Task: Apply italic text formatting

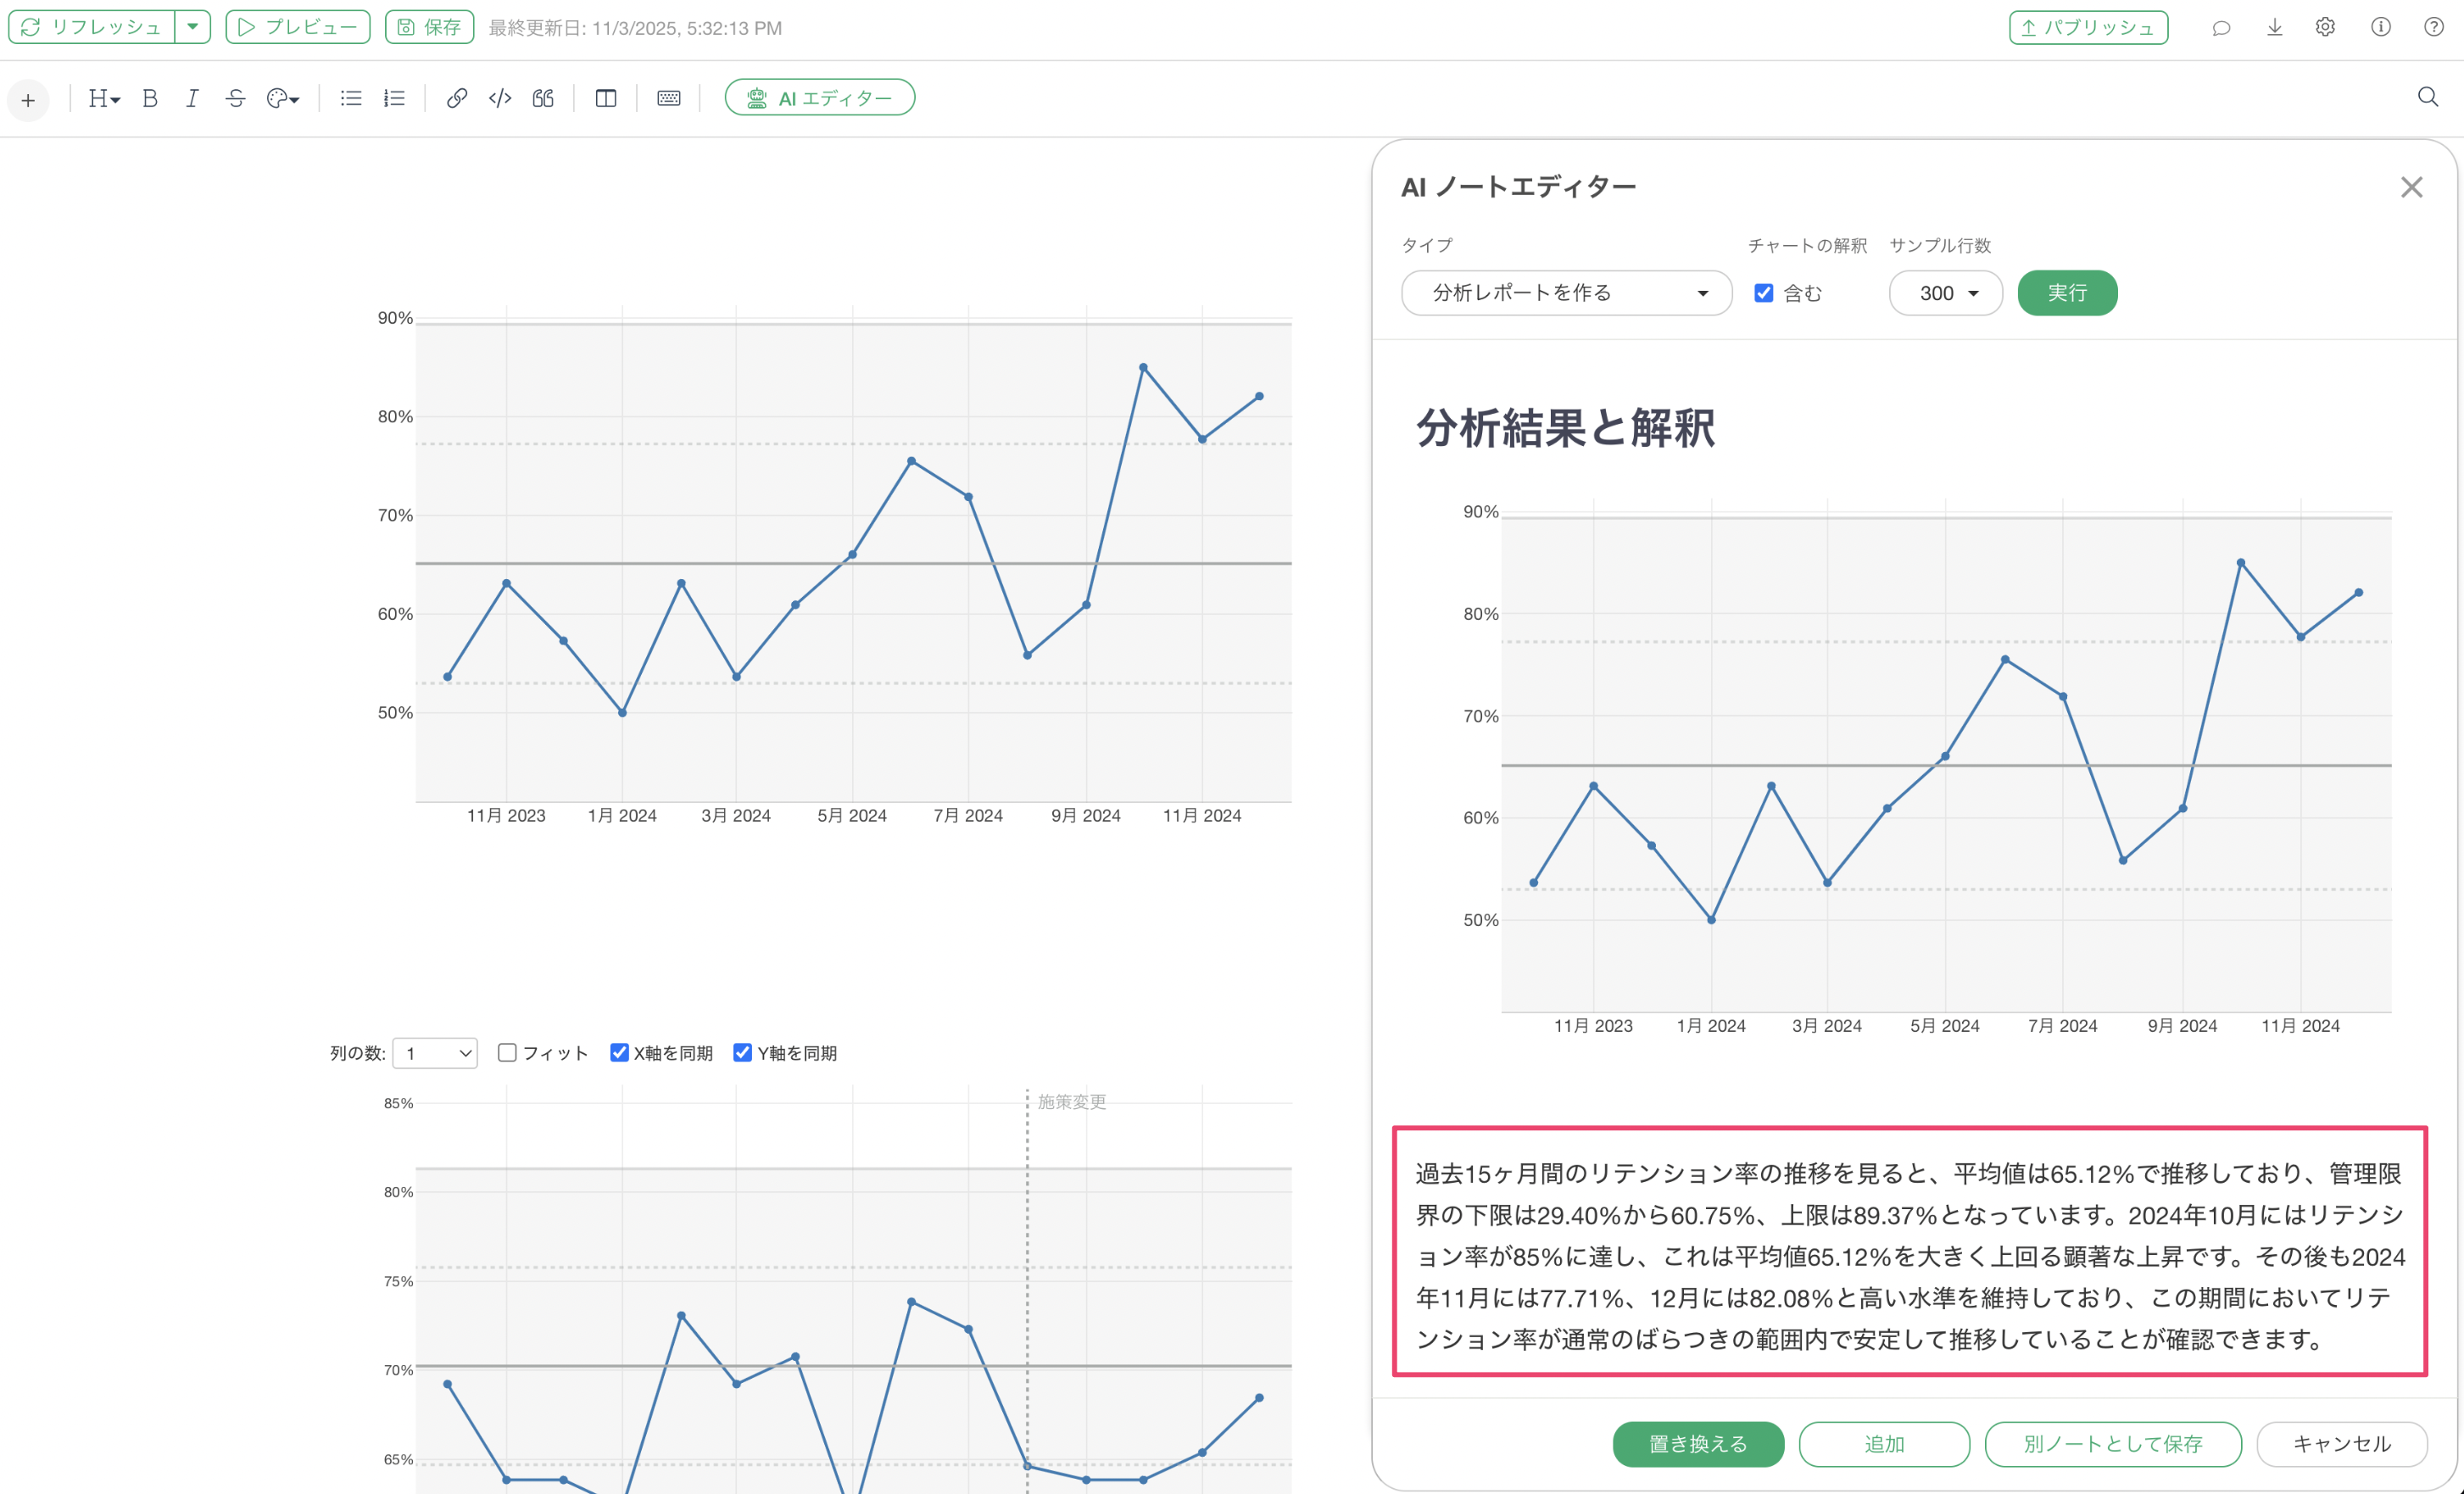Action: coord(192,98)
